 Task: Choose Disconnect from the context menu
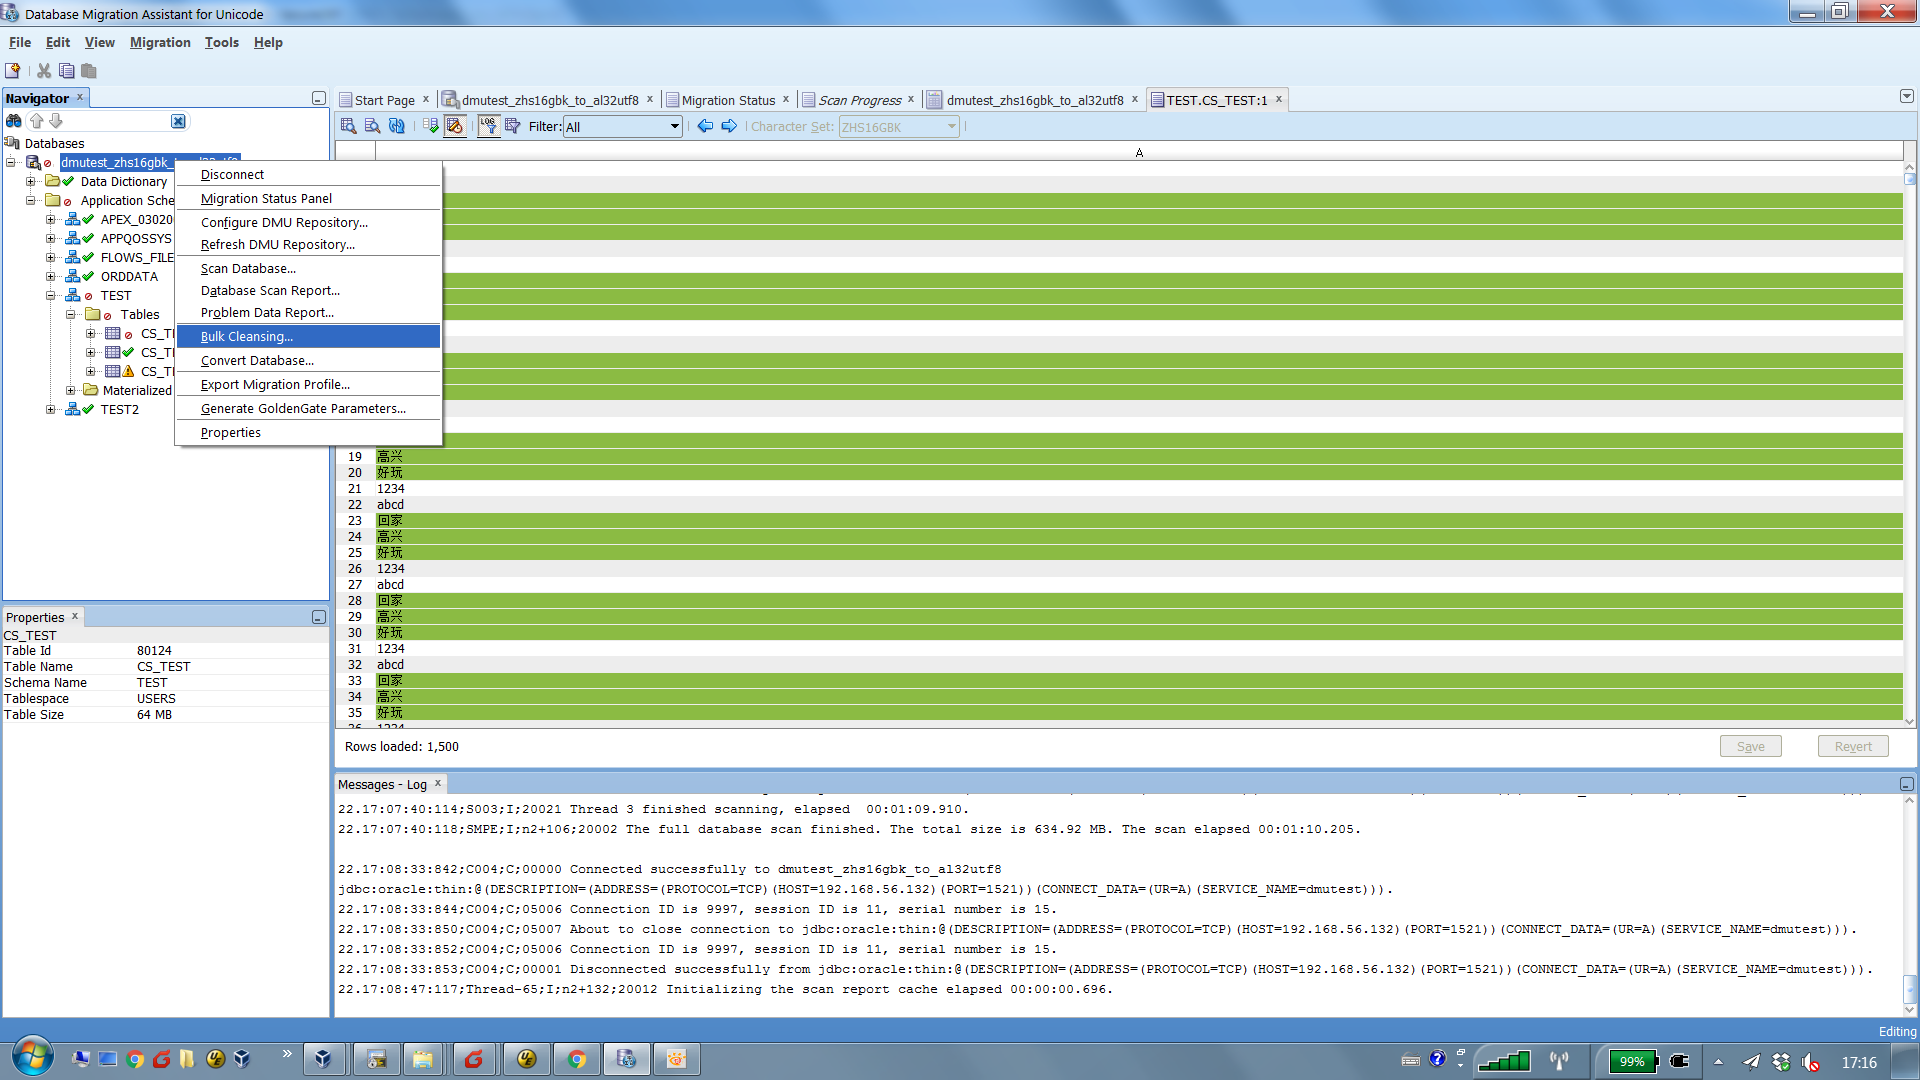[308, 174]
